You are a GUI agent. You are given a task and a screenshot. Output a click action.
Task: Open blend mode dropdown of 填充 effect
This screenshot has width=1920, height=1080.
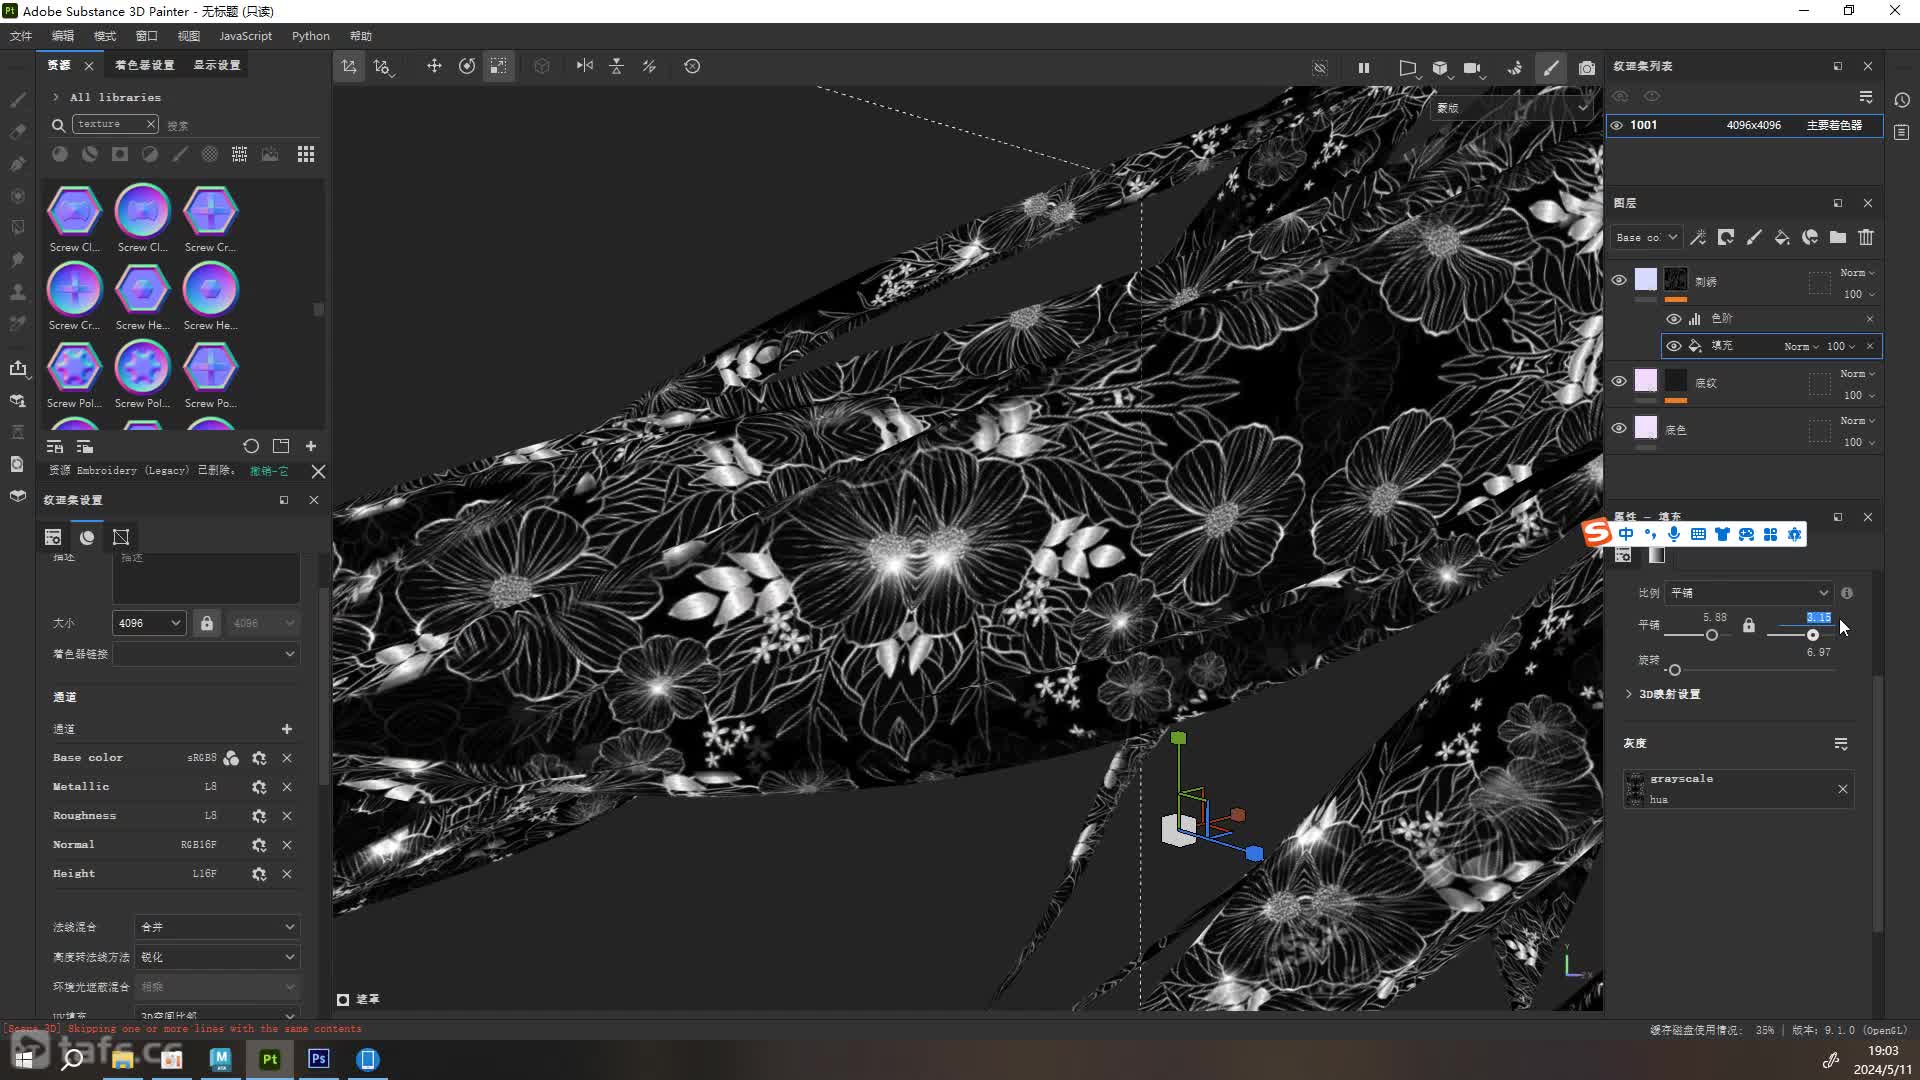tap(1801, 347)
